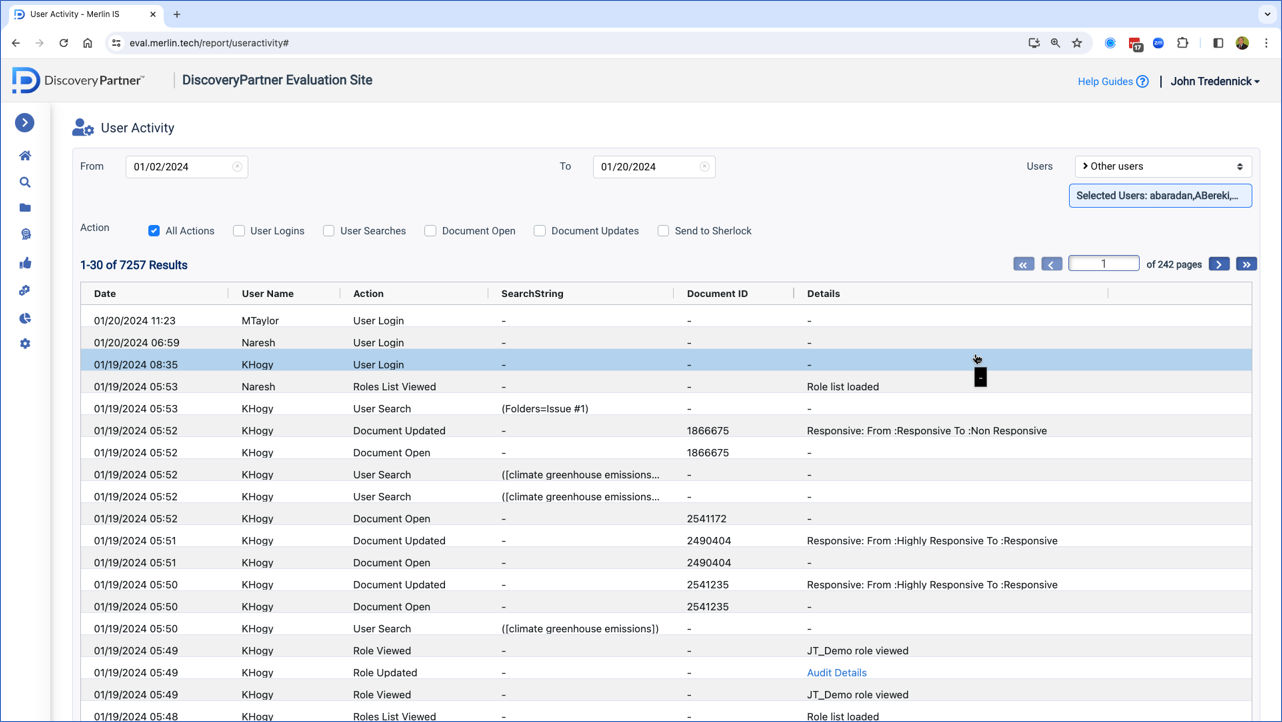Image resolution: width=1282 pixels, height=722 pixels.
Task: Open the browser tab list chevron
Action: point(1267,15)
